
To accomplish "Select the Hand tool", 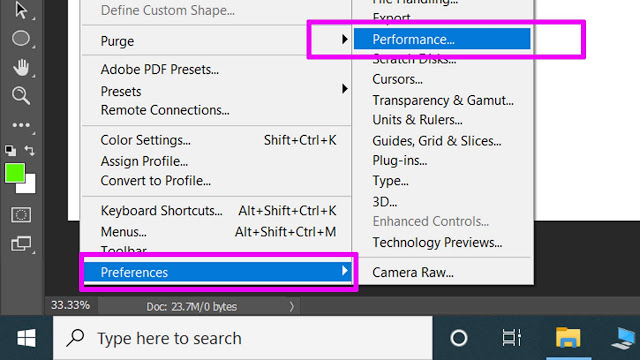I will click(21, 67).
